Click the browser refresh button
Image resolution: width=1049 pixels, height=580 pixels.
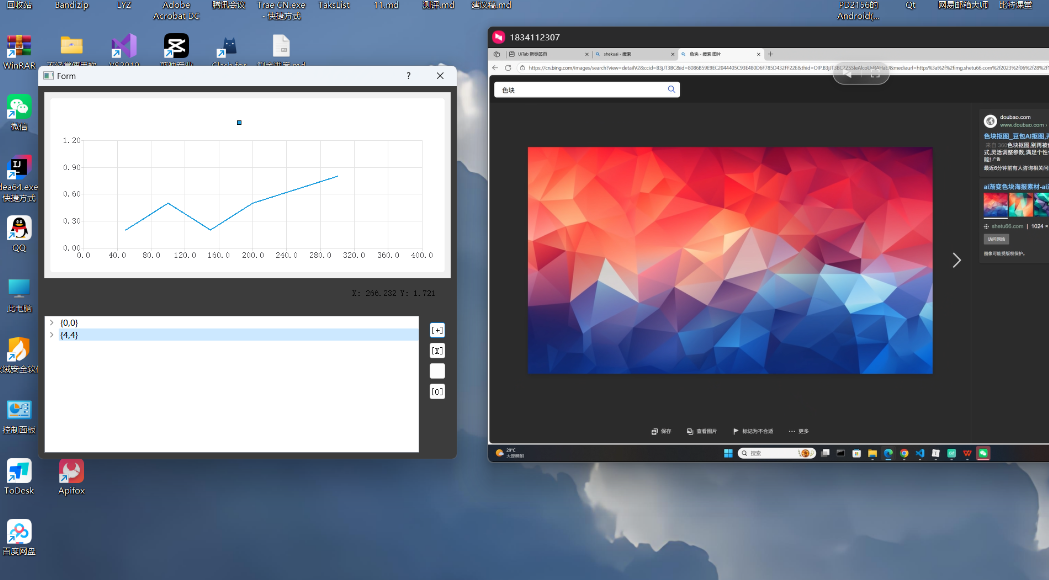(508, 68)
